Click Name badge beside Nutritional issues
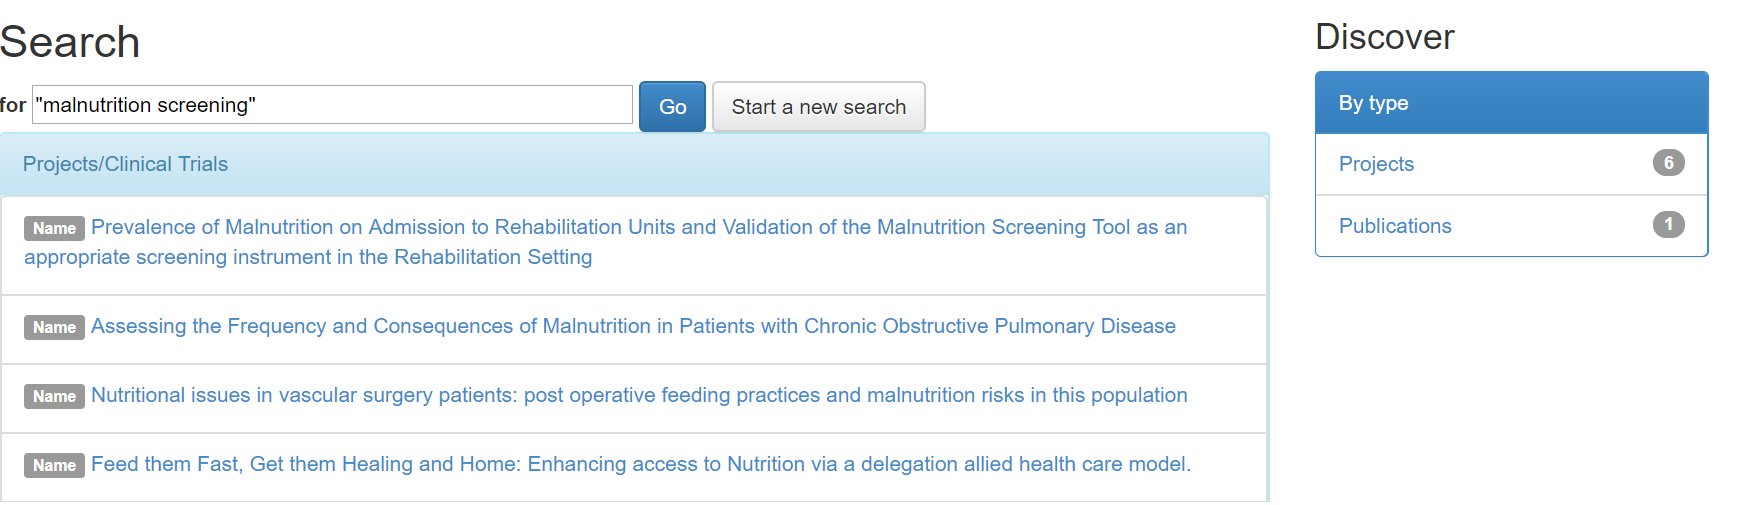 tap(54, 396)
